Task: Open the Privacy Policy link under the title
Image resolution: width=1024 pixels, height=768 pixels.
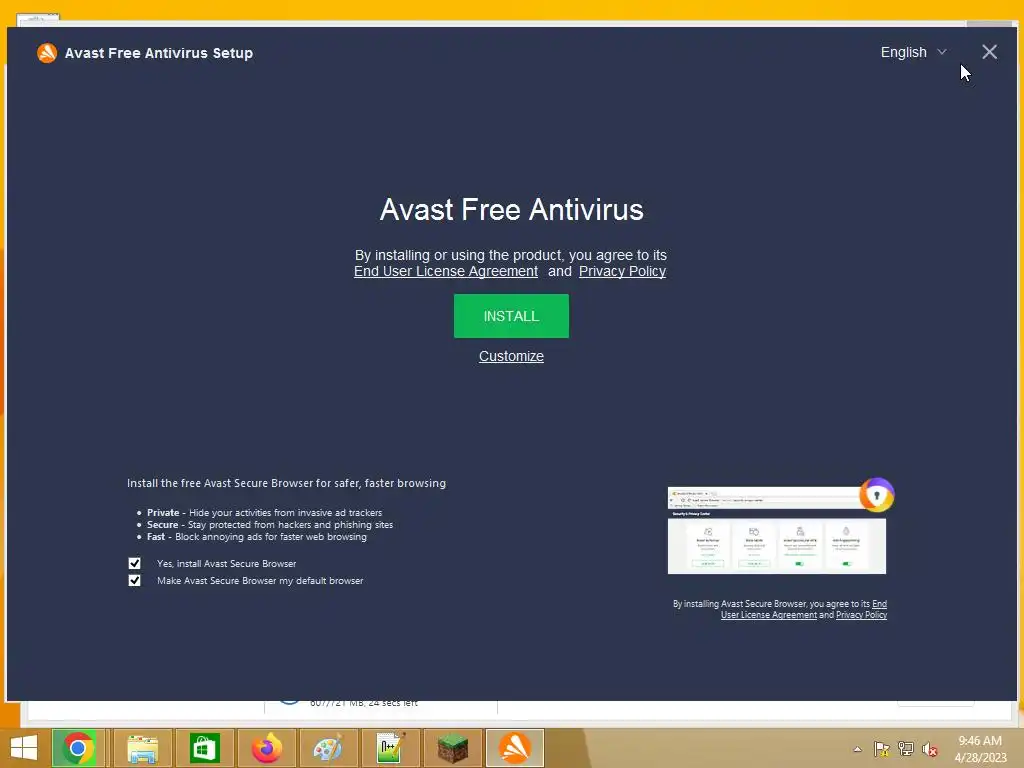Action: tap(622, 271)
